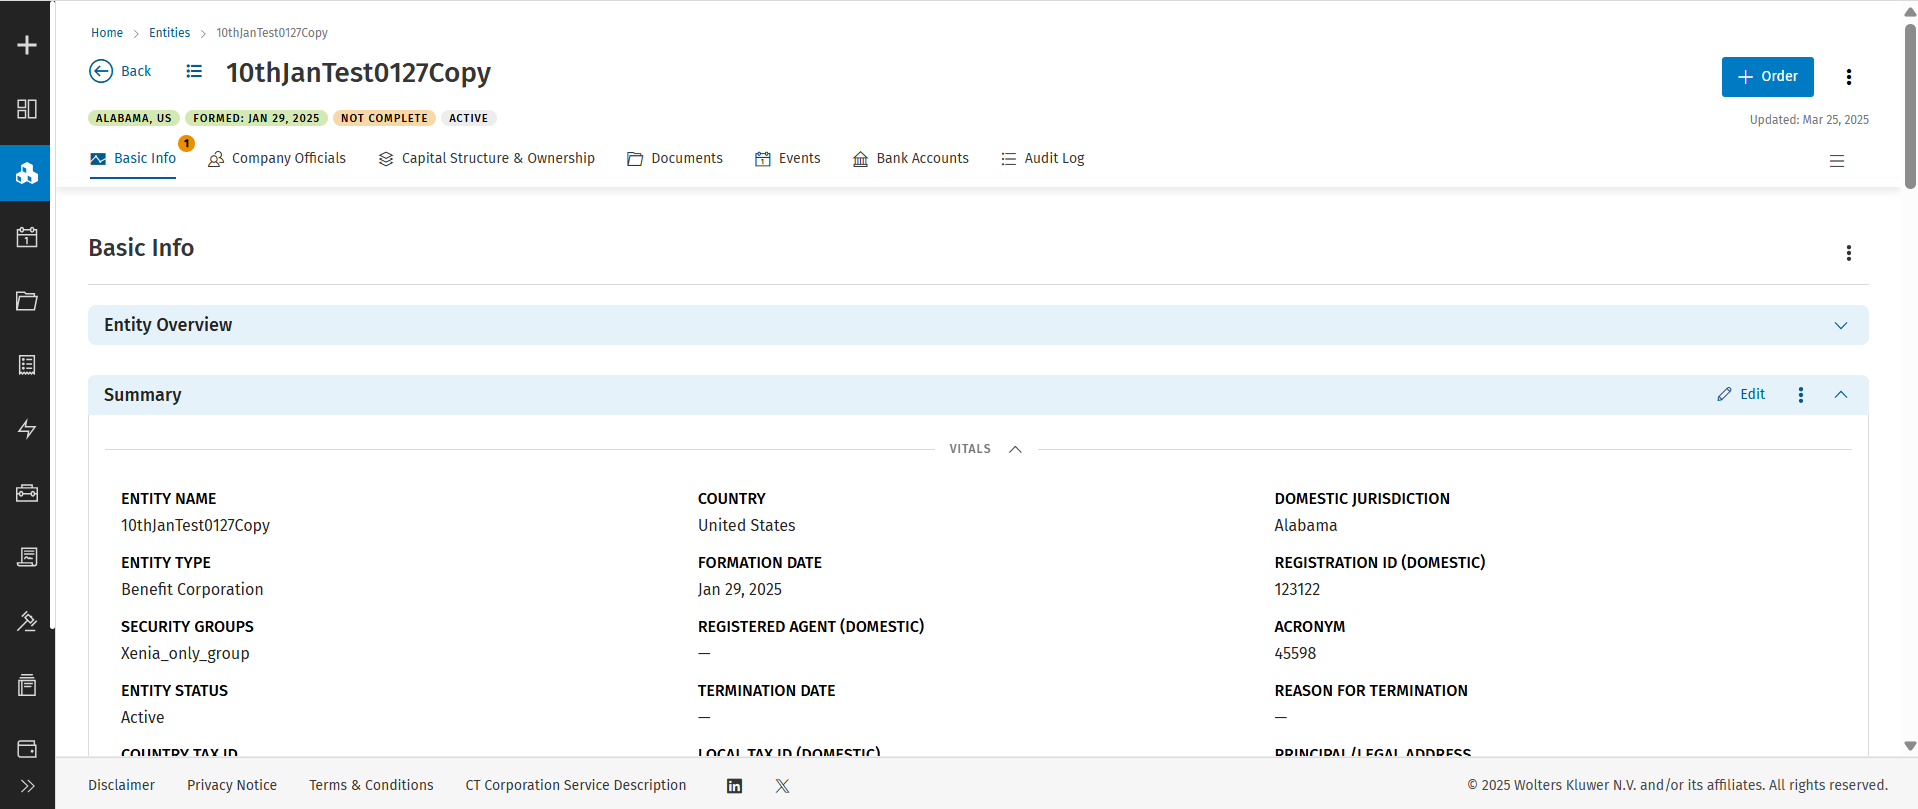Screen dimensions: 1918x809
Task: Open the Summary kebab menu
Action: coord(1800,395)
